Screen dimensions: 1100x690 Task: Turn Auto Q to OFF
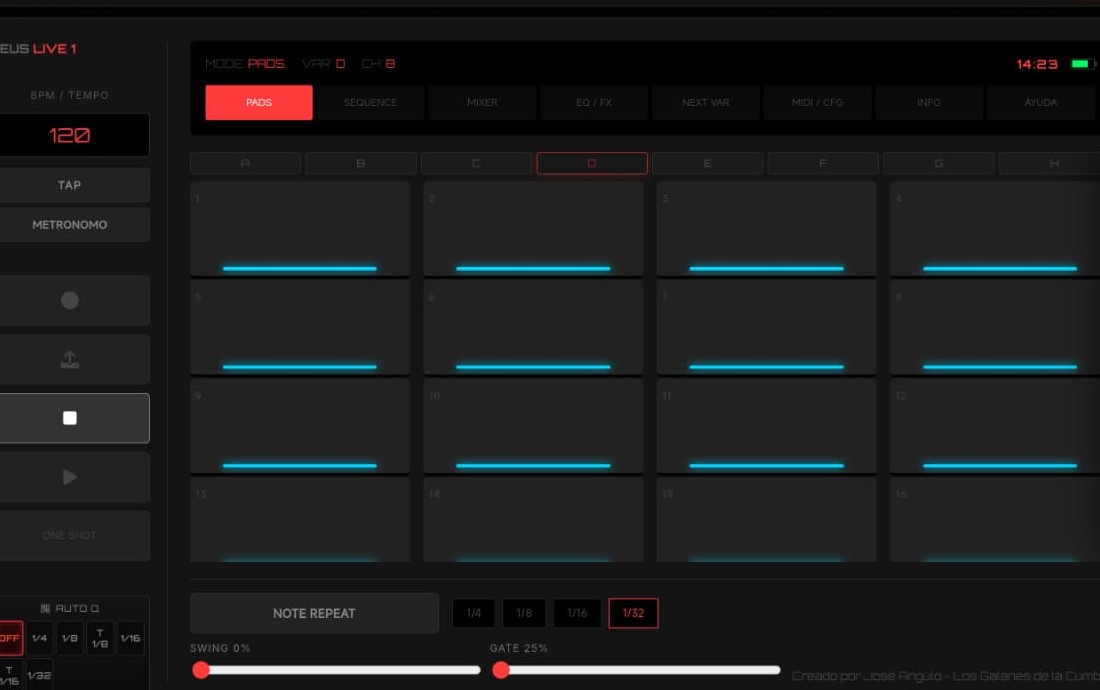pos(10,638)
